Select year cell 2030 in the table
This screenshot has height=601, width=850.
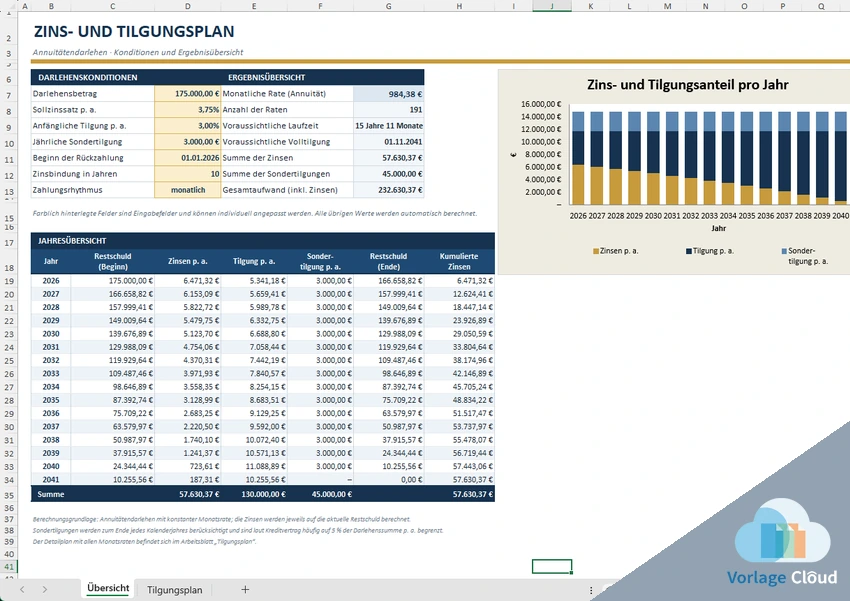(51, 334)
